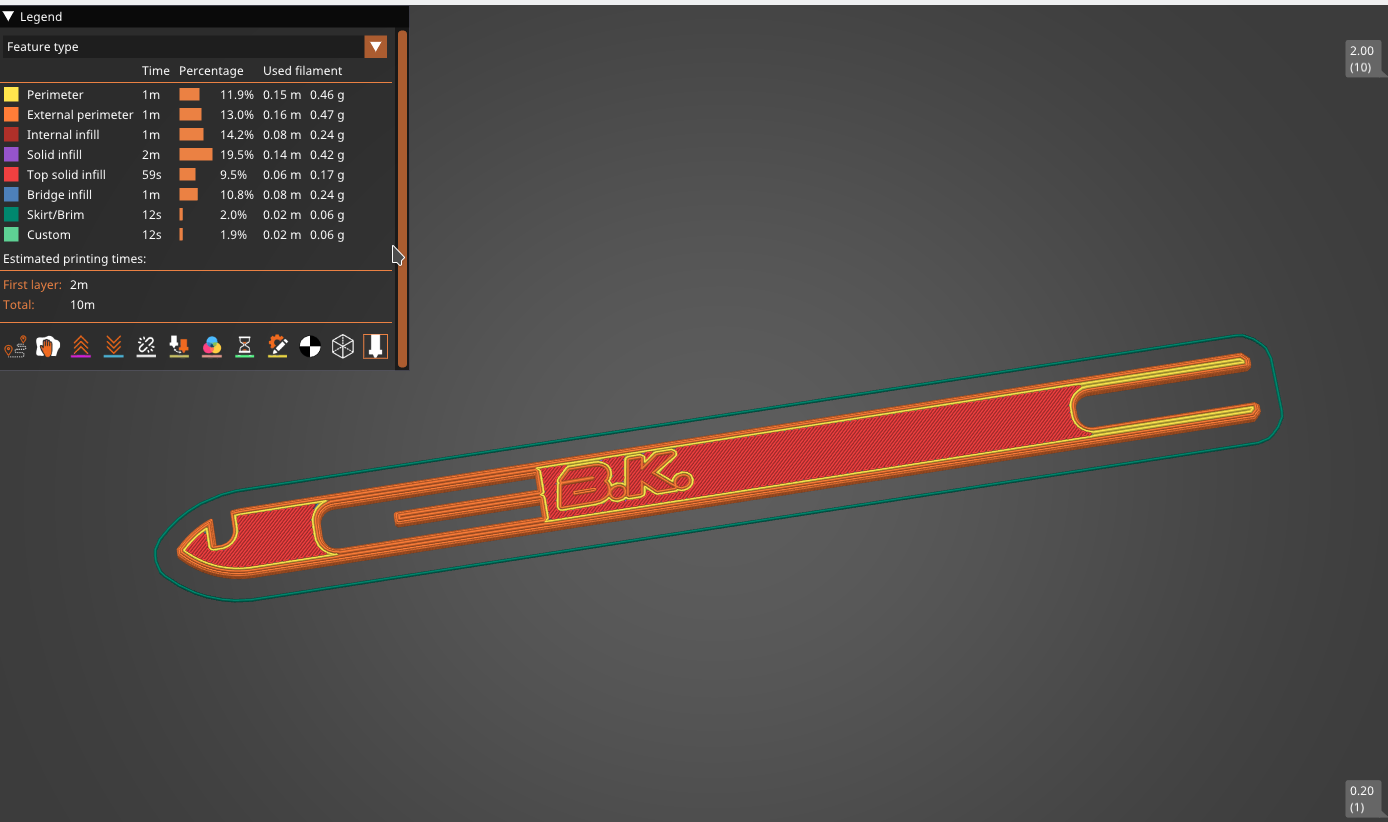Hide Top solid infill feature
This screenshot has height=822, width=1388.
[x=196, y=175]
